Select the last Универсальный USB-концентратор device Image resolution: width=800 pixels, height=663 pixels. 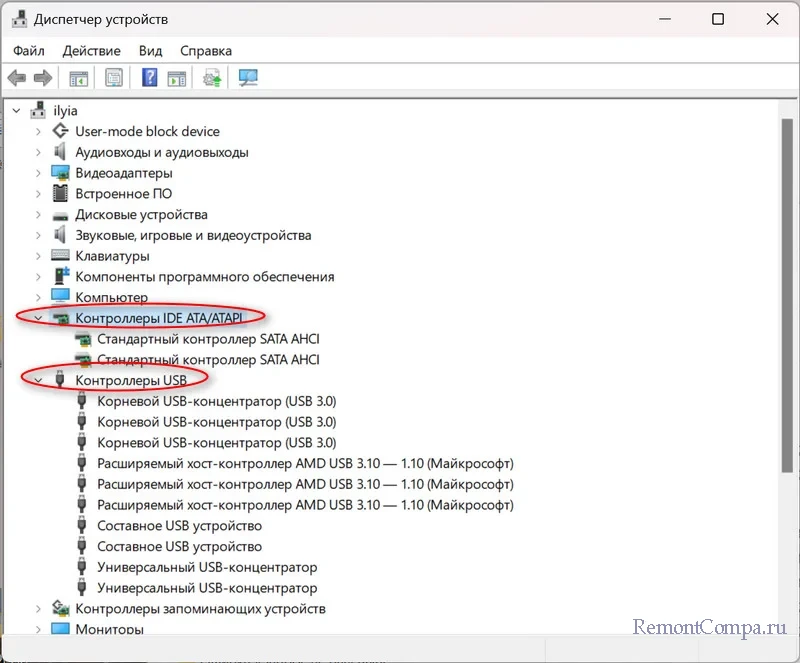point(207,588)
